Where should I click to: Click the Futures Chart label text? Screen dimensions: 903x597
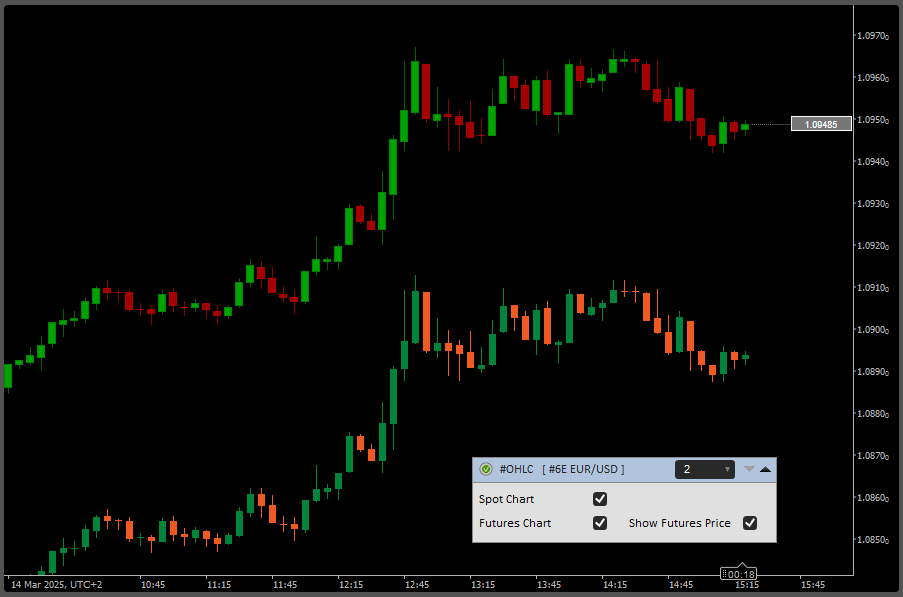[x=515, y=523]
